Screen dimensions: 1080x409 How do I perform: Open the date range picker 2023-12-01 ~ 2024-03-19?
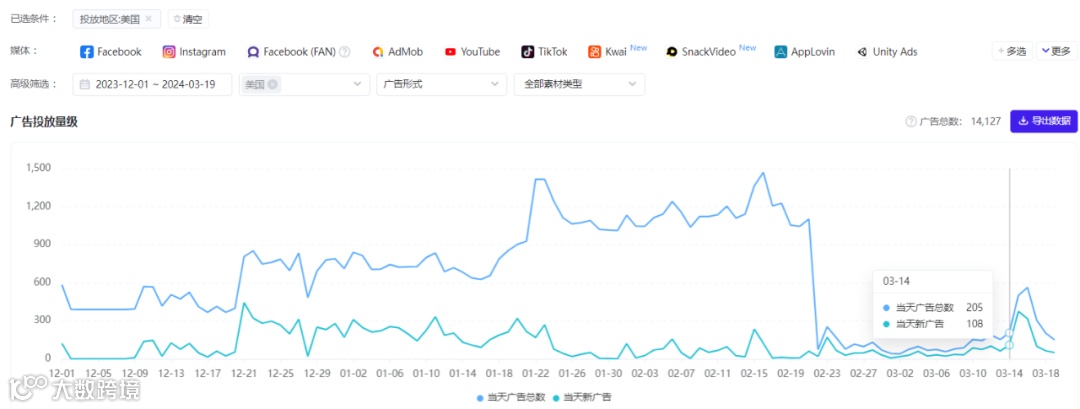pyautogui.click(x=152, y=84)
